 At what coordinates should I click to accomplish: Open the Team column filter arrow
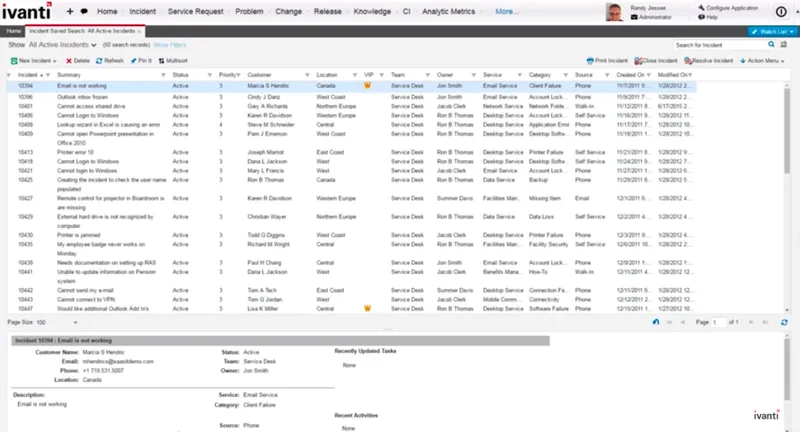(428, 75)
